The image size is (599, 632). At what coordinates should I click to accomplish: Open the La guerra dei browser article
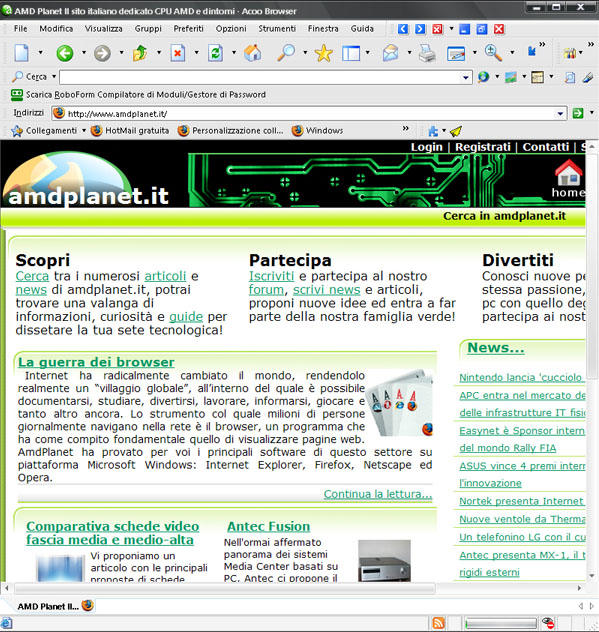point(96,362)
